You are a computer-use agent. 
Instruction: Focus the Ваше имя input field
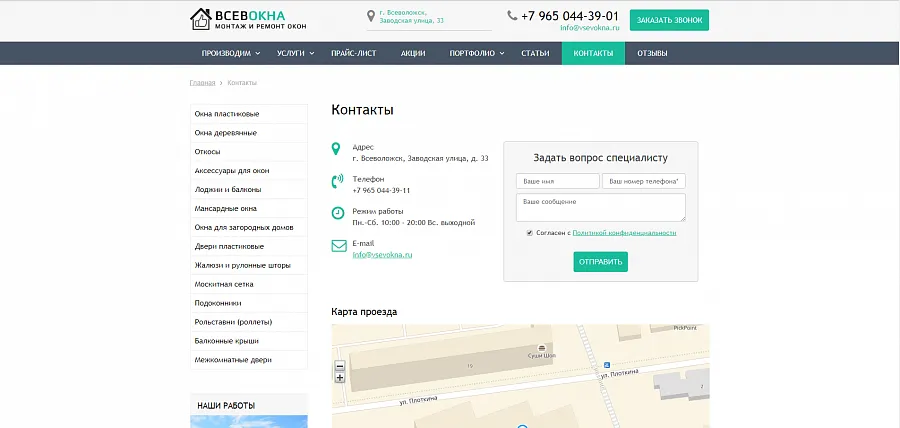(x=558, y=181)
